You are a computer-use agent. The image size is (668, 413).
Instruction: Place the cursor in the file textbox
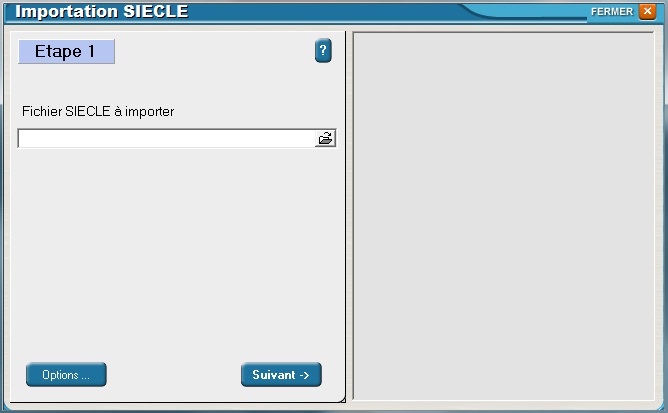(x=167, y=138)
